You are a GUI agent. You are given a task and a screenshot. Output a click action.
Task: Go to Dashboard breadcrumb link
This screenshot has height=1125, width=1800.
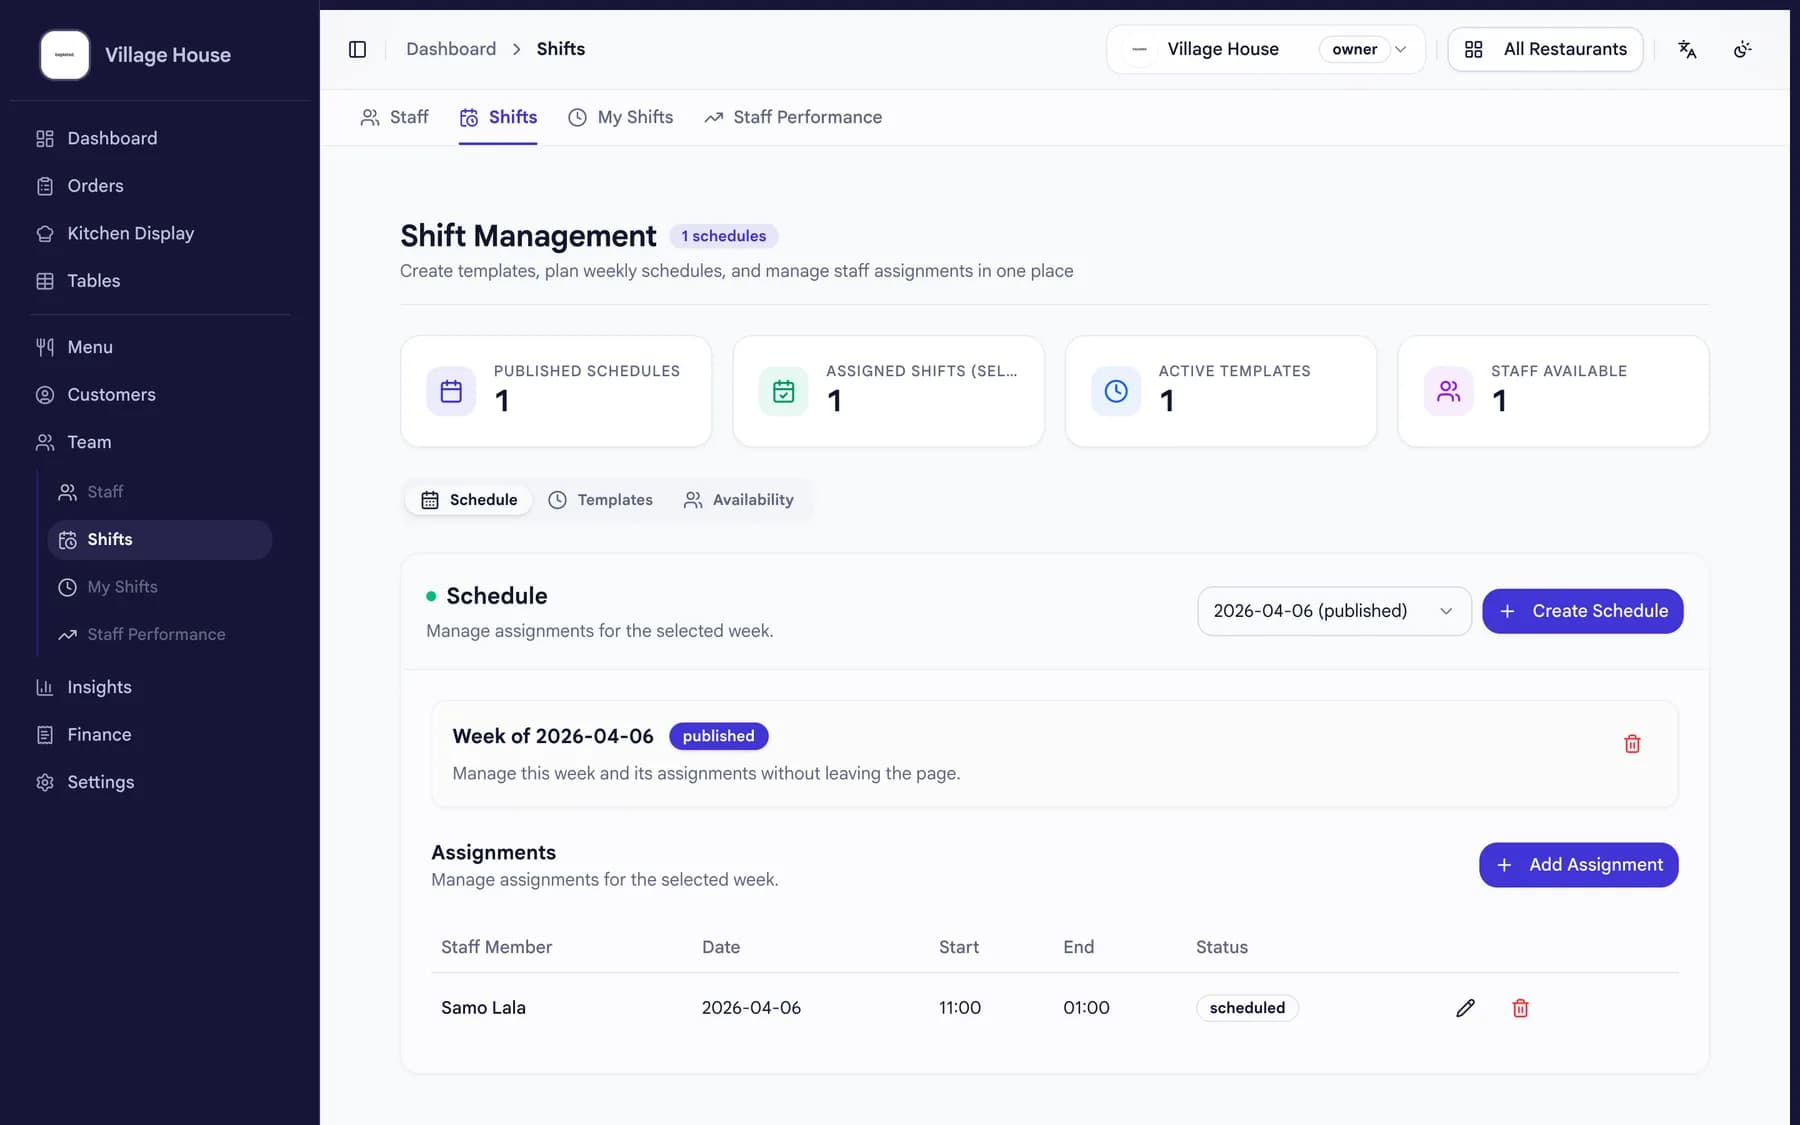(x=451, y=49)
